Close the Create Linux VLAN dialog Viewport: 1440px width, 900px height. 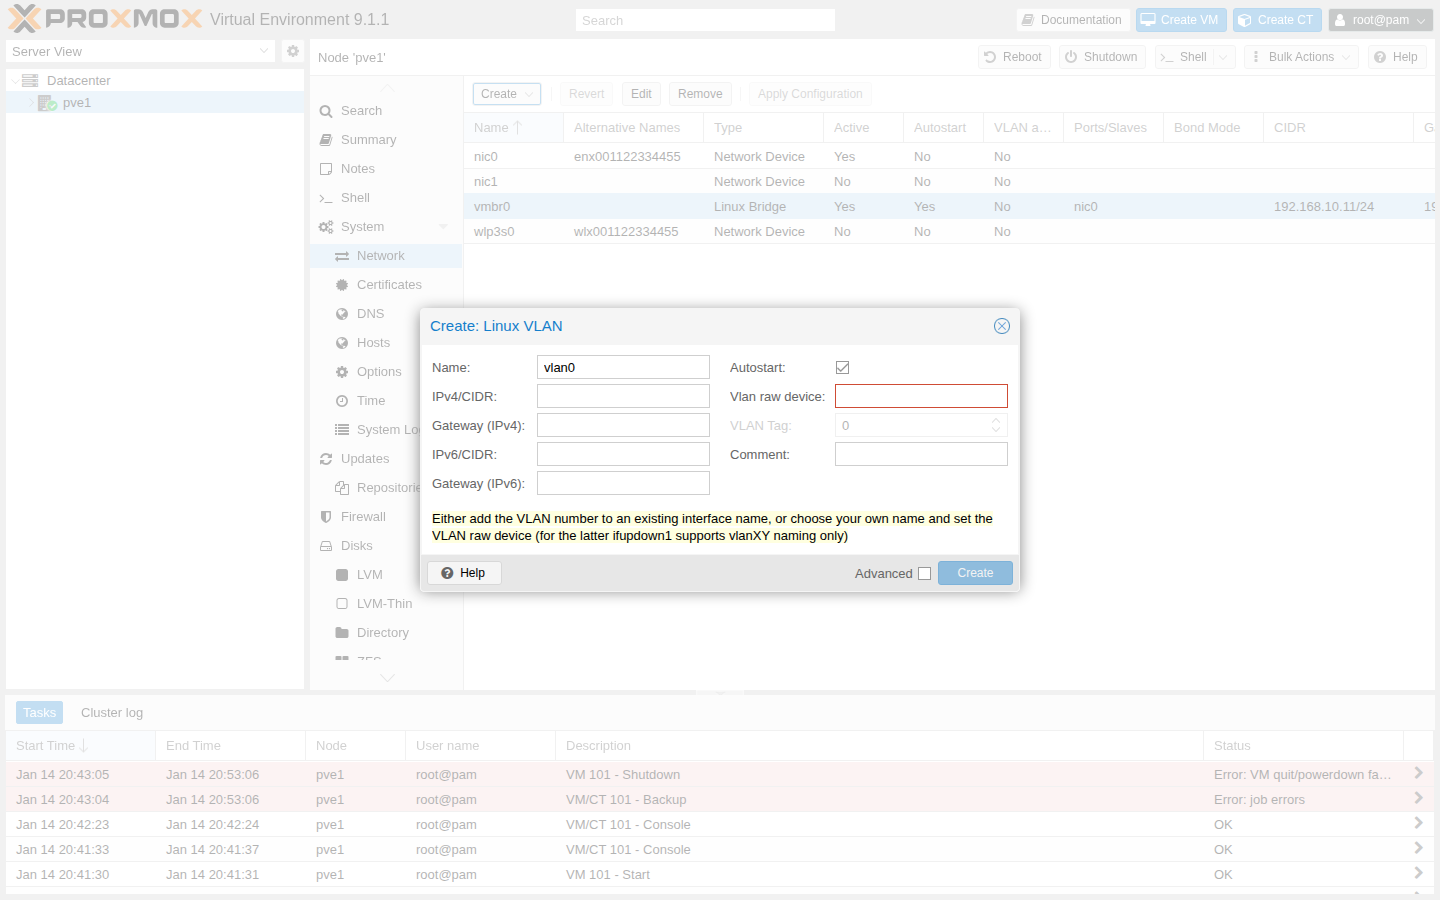(1001, 326)
